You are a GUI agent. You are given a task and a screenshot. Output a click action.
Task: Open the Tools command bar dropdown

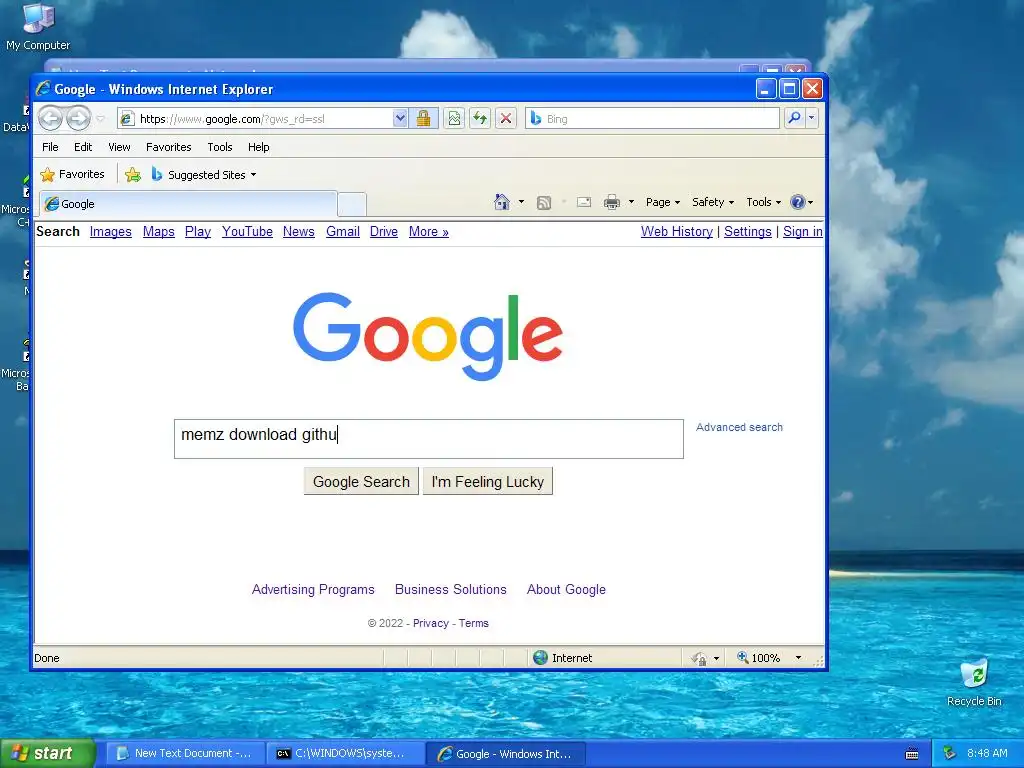point(763,202)
